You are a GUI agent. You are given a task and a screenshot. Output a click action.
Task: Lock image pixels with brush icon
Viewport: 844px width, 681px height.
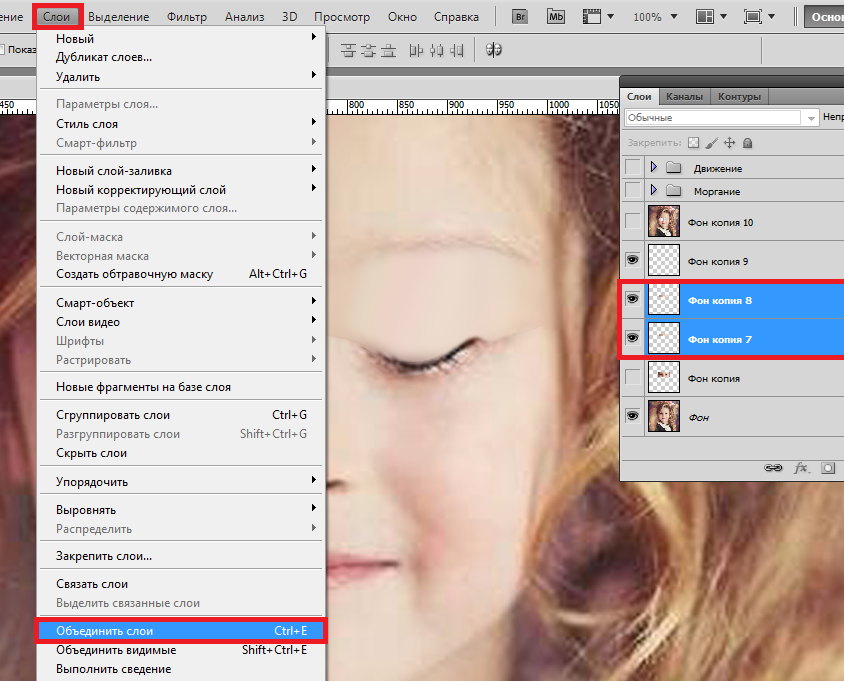pyautogui.click(x=711, y=143)
